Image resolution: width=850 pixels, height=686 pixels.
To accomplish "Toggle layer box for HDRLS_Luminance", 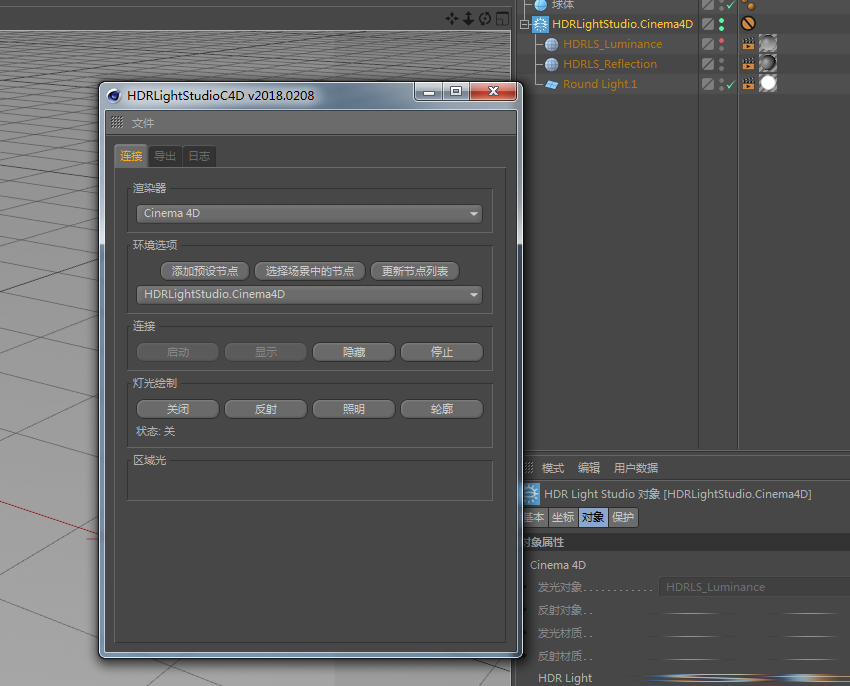I will pos(707,44).
